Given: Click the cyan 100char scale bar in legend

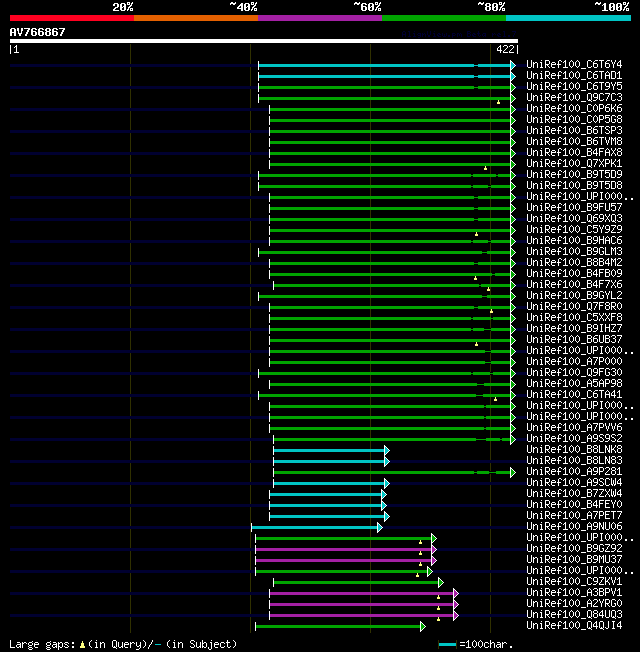Looking at the screenshot, I should pyautogui.click(x=447, y=645).
